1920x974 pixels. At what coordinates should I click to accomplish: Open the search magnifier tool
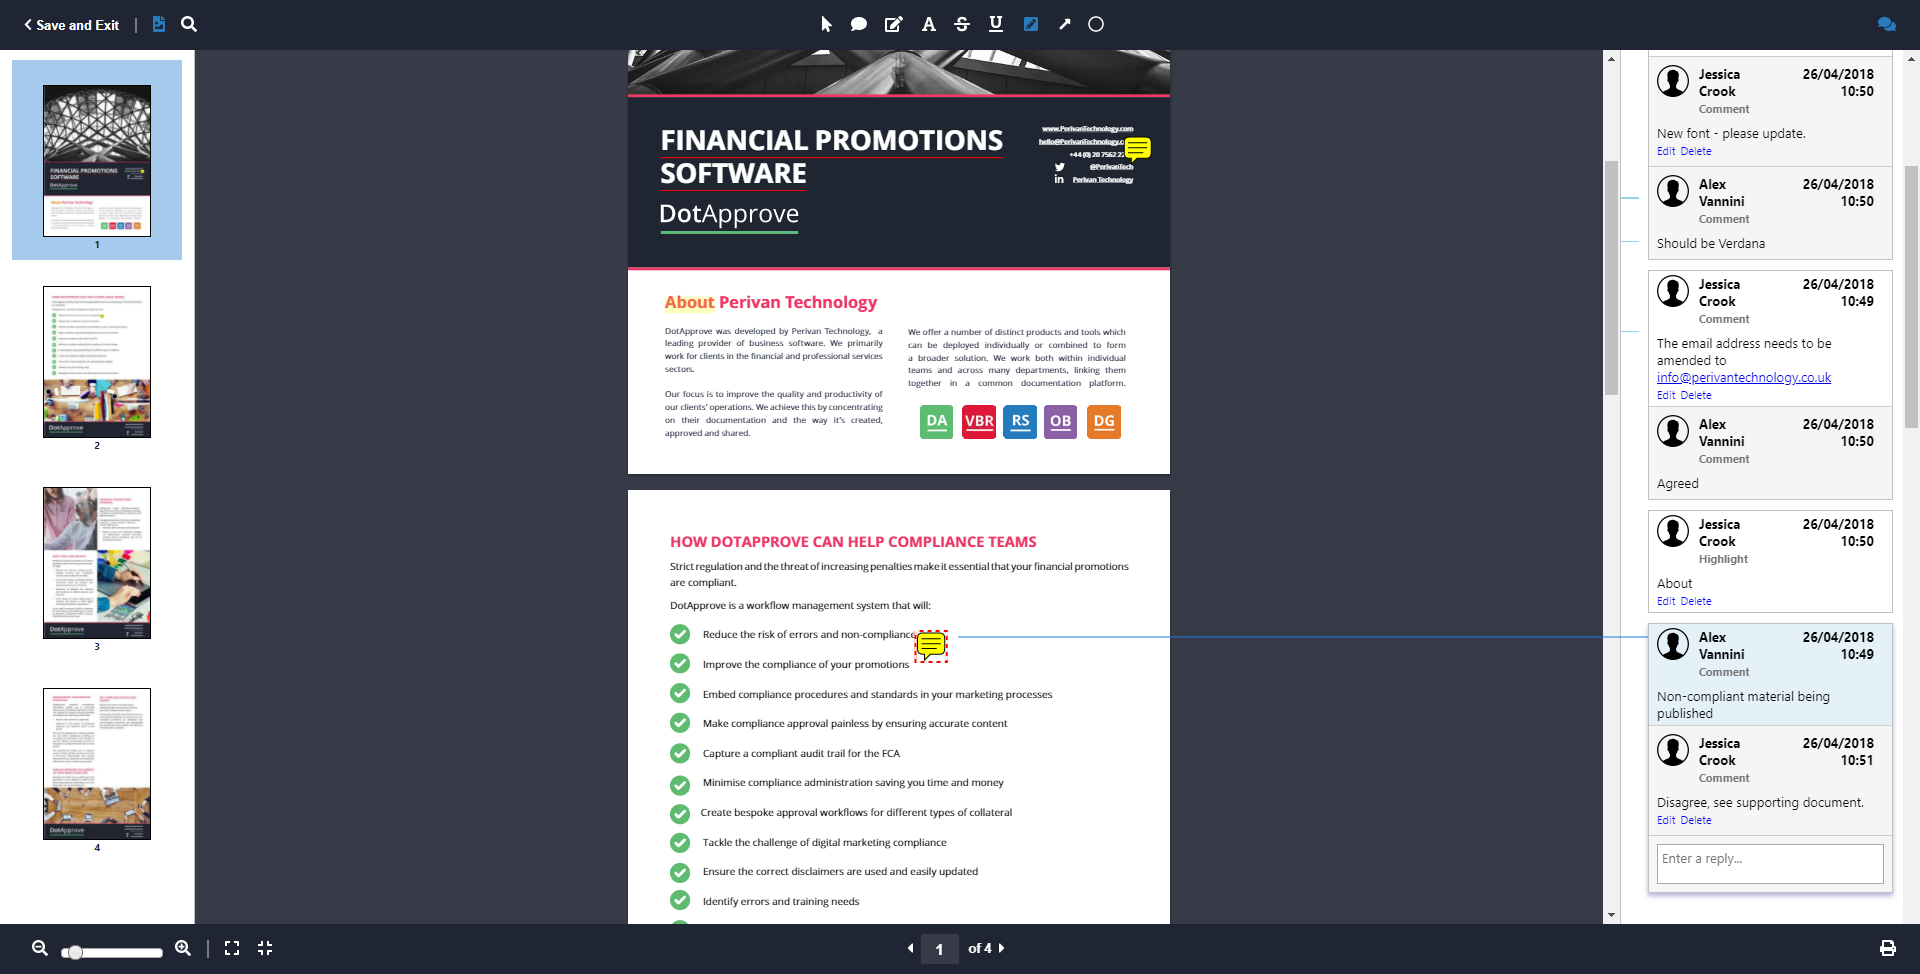click(189, 24)
